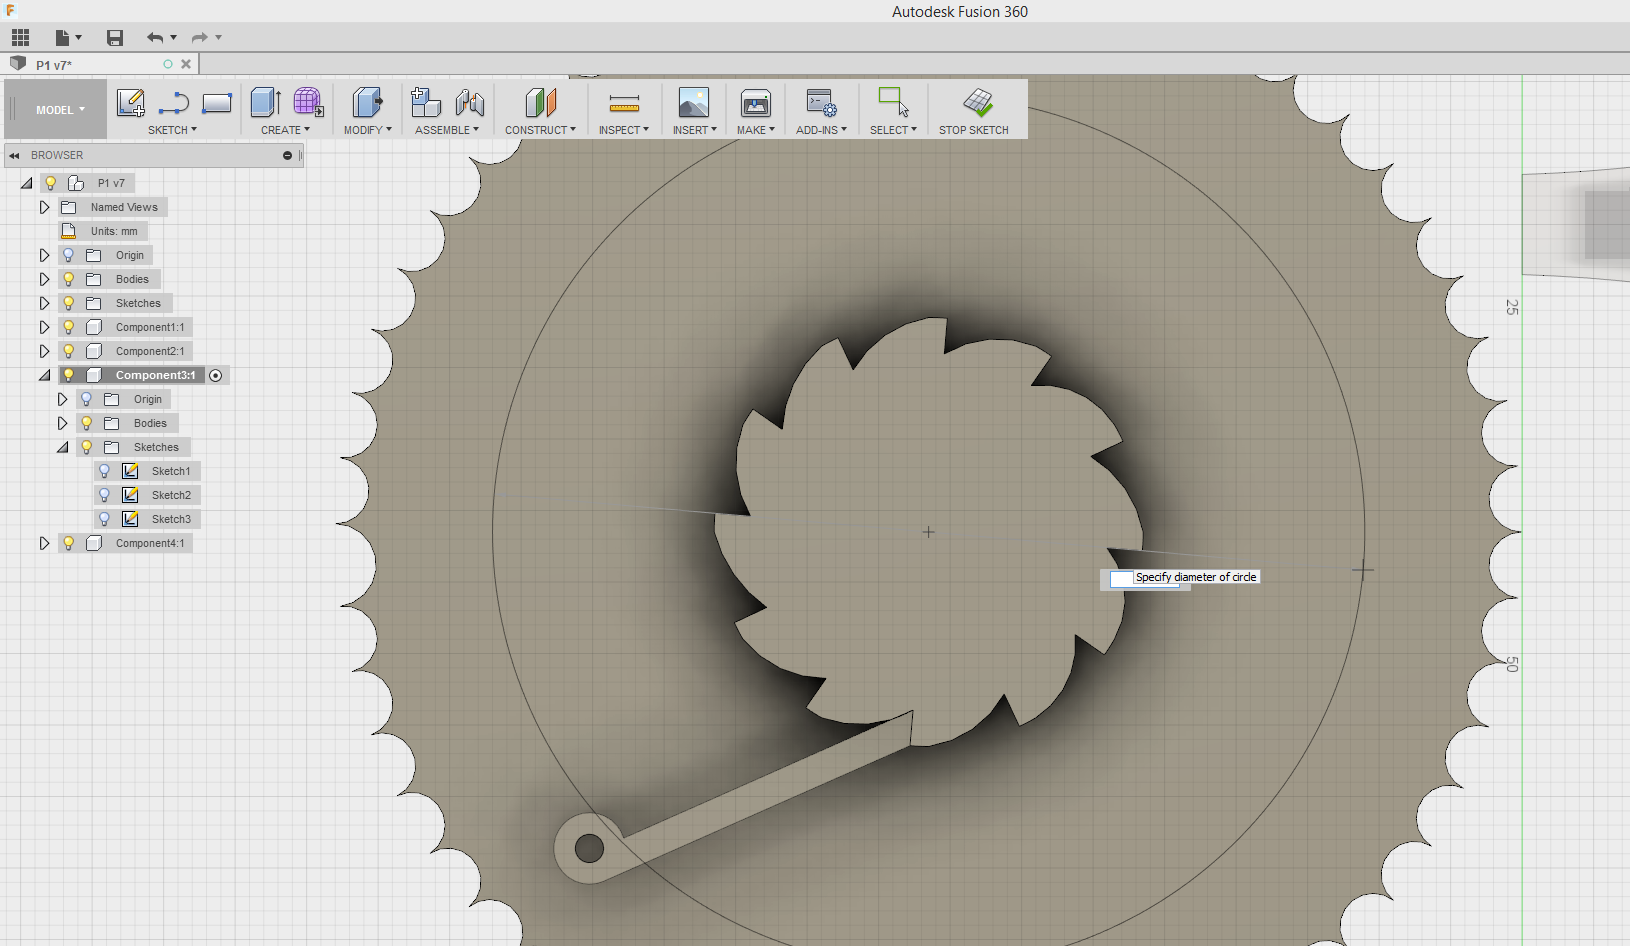Image resolution: width=1630 pixels, height=946 pixels.
Task: Click the Select tool icon
Action: coord(893,102)
